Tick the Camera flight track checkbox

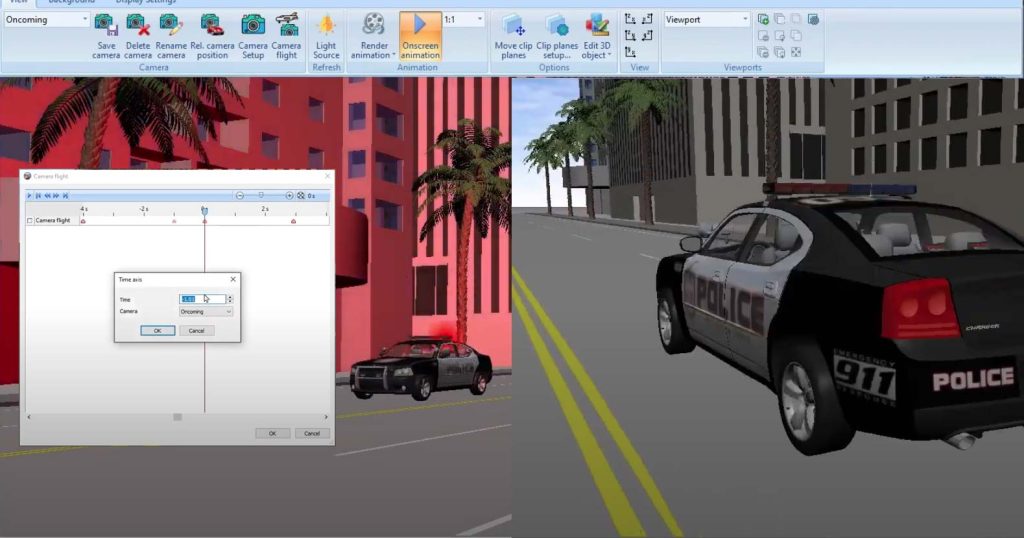coord(29,221)
